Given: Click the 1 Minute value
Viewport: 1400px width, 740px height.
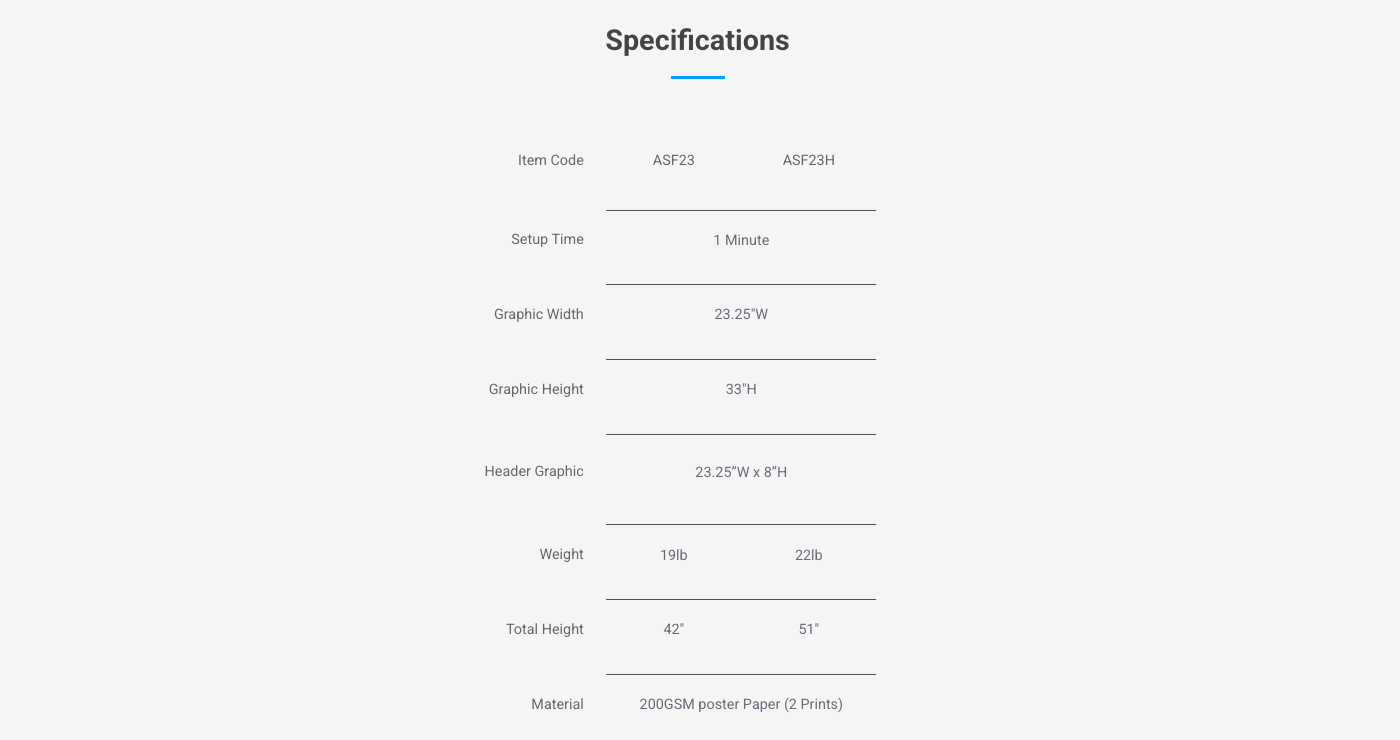Looking at the screenshot, I should (741, 240).
